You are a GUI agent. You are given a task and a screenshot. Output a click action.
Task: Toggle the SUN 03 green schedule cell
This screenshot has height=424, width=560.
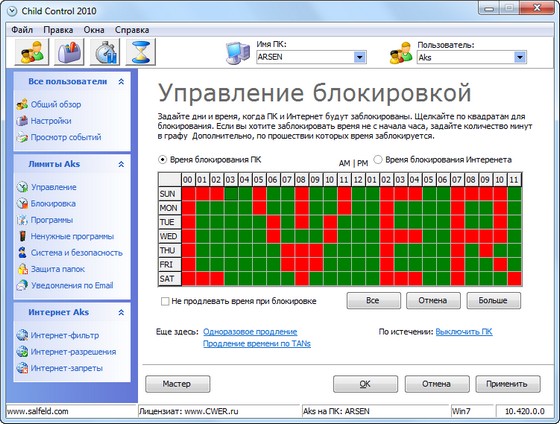click(x=231, y=194)
